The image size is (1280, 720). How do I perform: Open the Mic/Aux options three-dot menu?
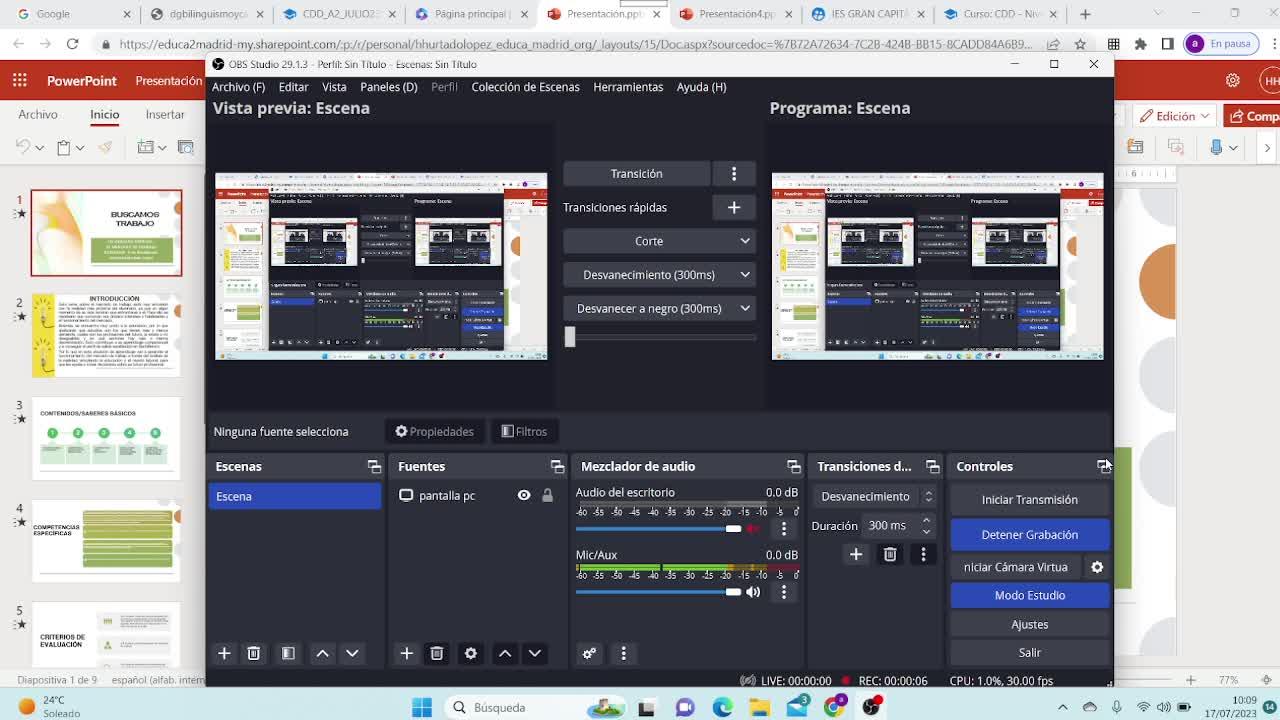pos(784,592)
